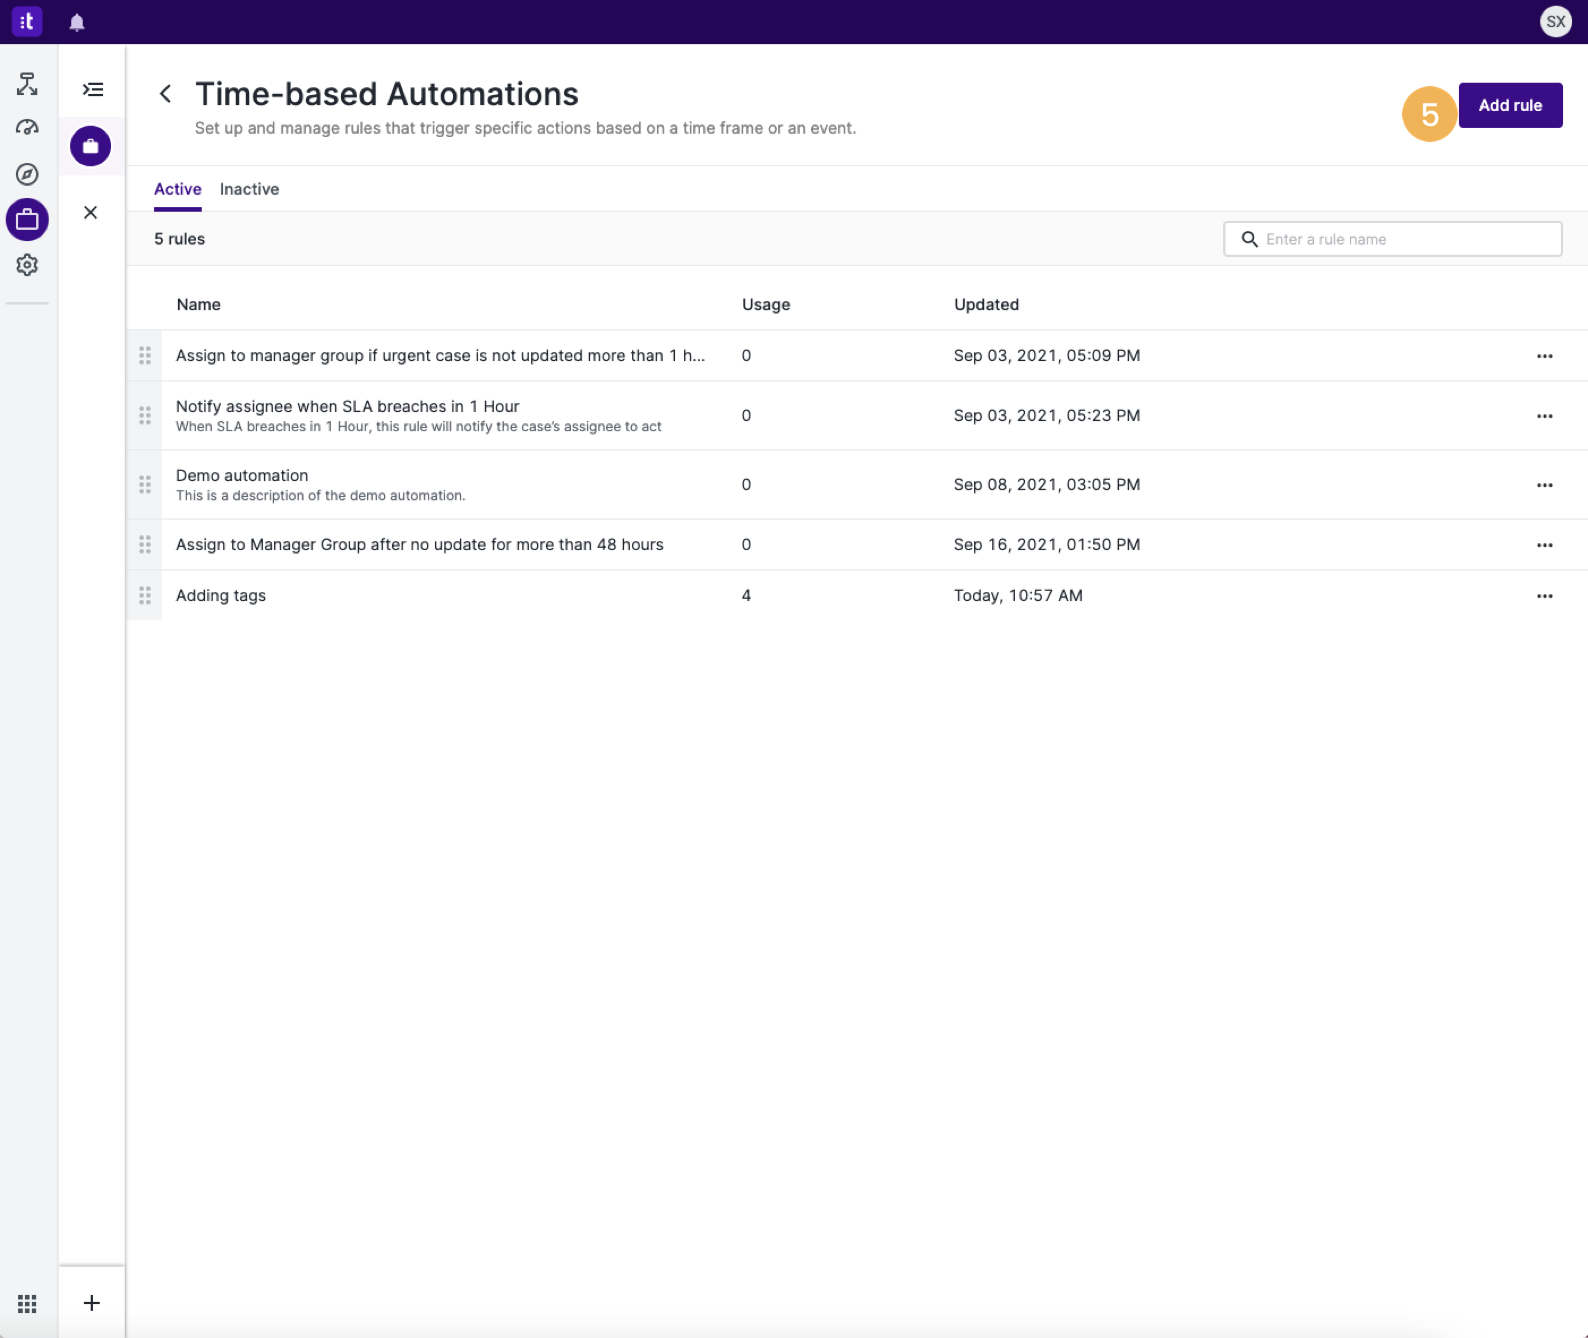Open the SX user avatar menu
The width and height of the screenshot is (1588, 1338).
(x=1555, y=21)
